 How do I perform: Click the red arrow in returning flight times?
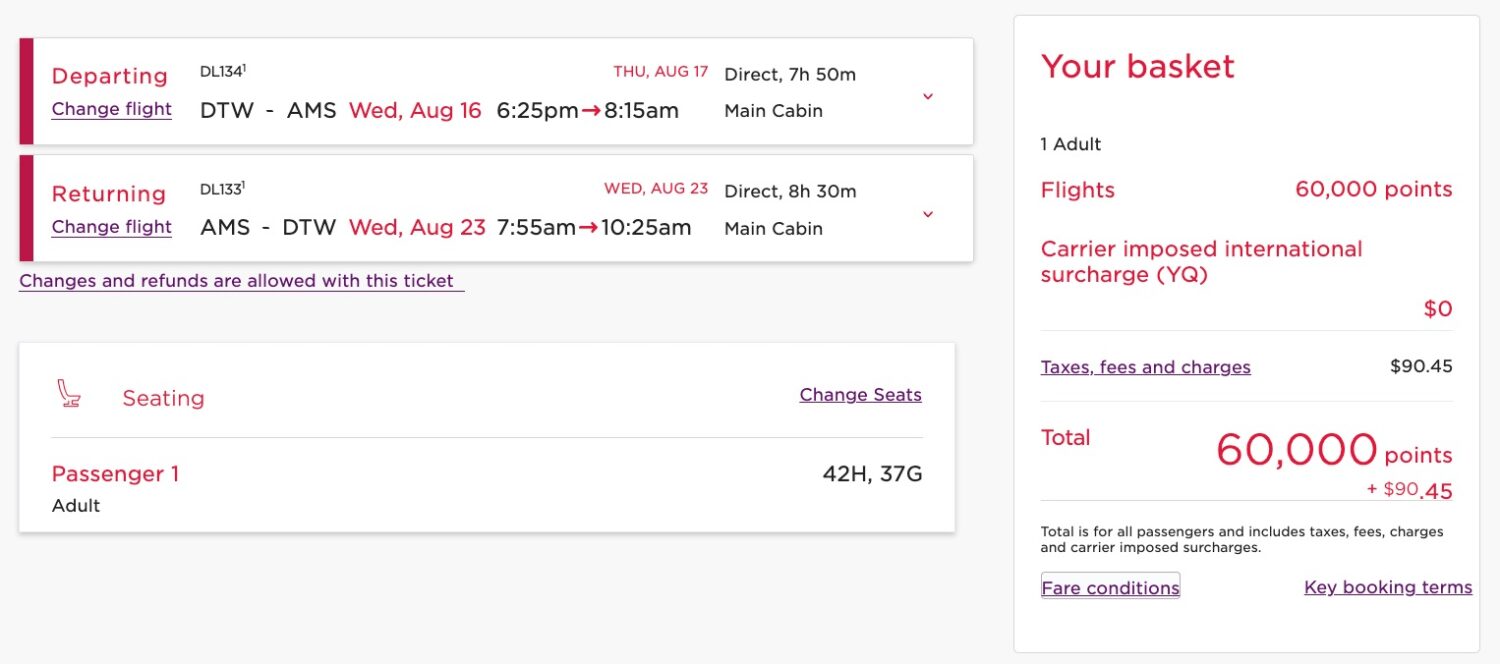pos(588,228)
